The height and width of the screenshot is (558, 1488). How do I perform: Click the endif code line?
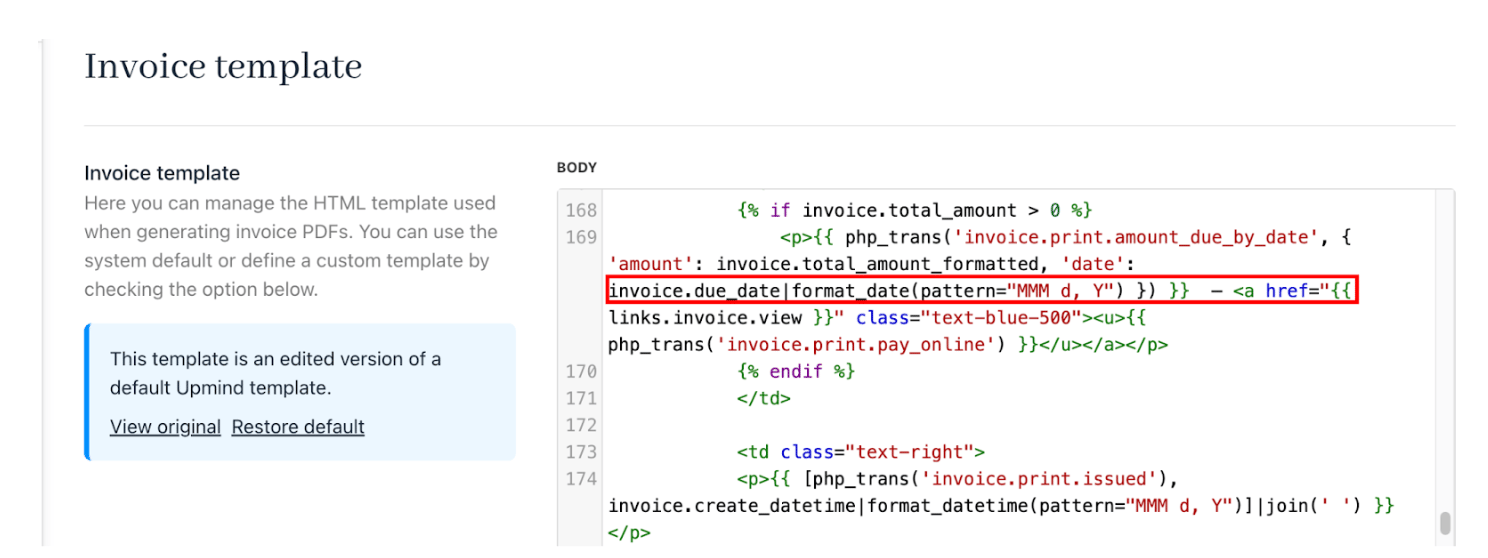tap(797, 371)
